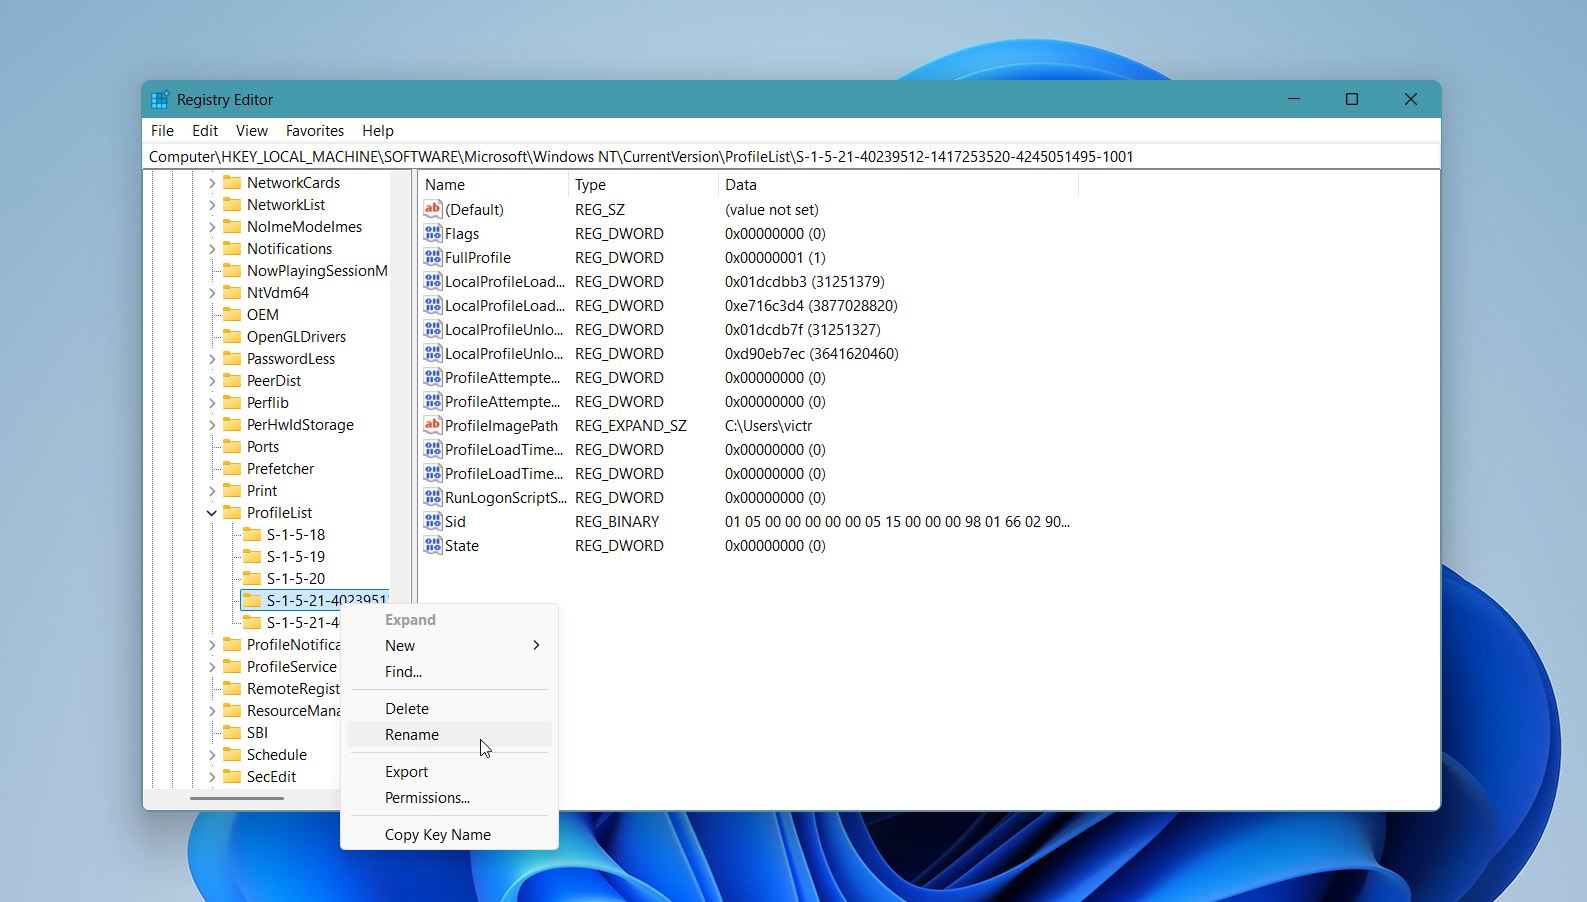Collapse the ProfileList tree node
The width and height of the screenshot is (1587, 902).
(x=212, y=513)
